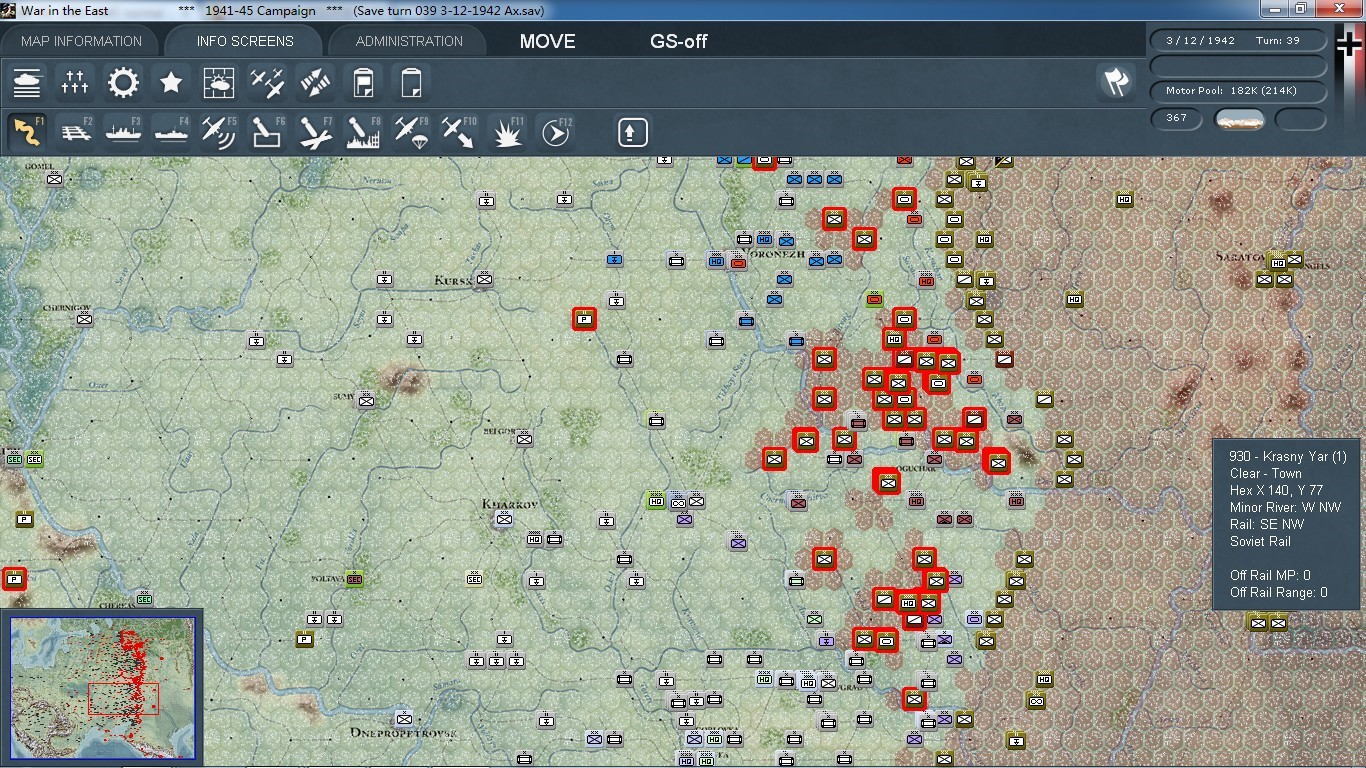Open the blank document report icon
Image resolution: width=1366 pixels, height=768 pixels.
[411, 82]
